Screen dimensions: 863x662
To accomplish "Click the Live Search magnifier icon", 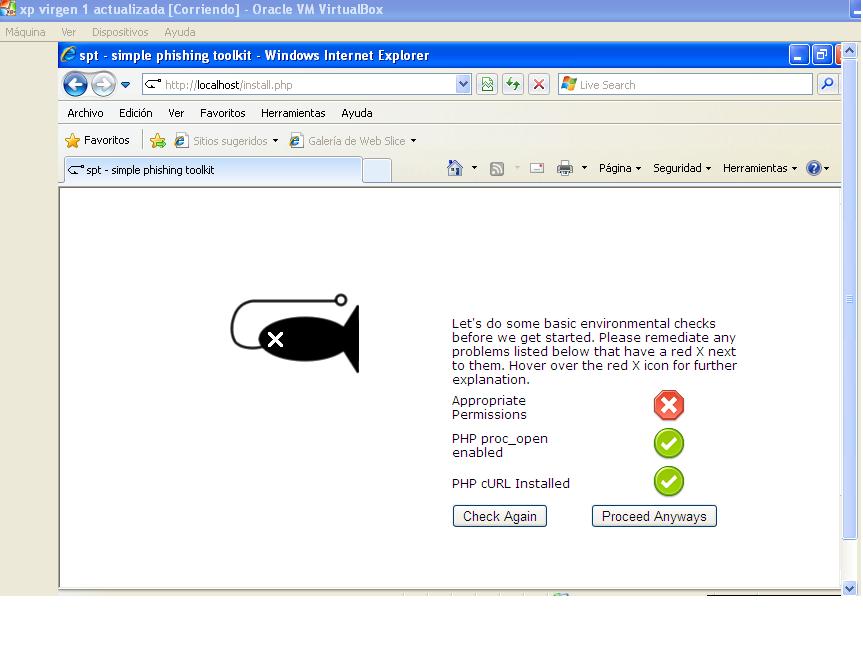I will [827, 85].
